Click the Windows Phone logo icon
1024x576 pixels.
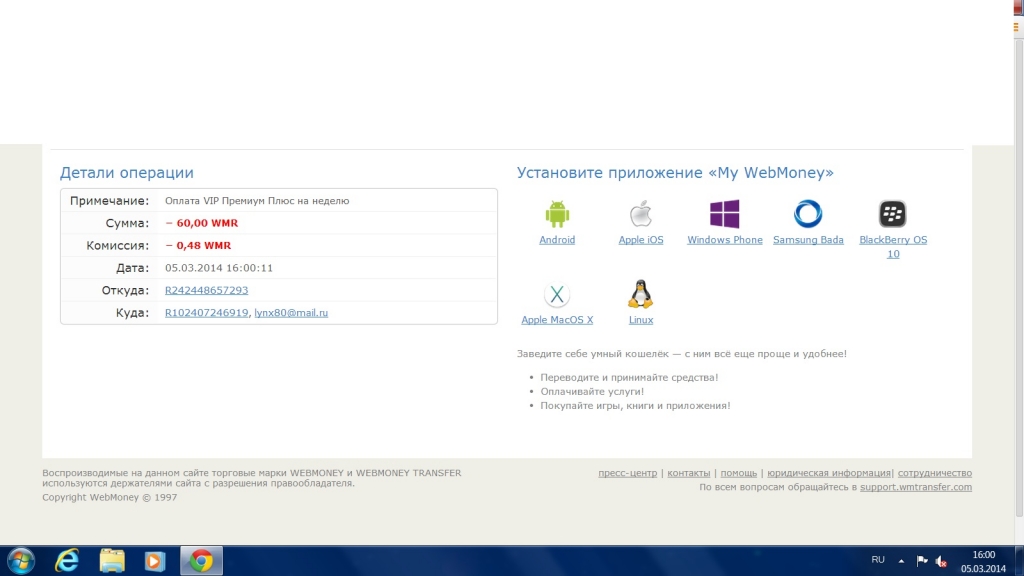click(725, 214)
